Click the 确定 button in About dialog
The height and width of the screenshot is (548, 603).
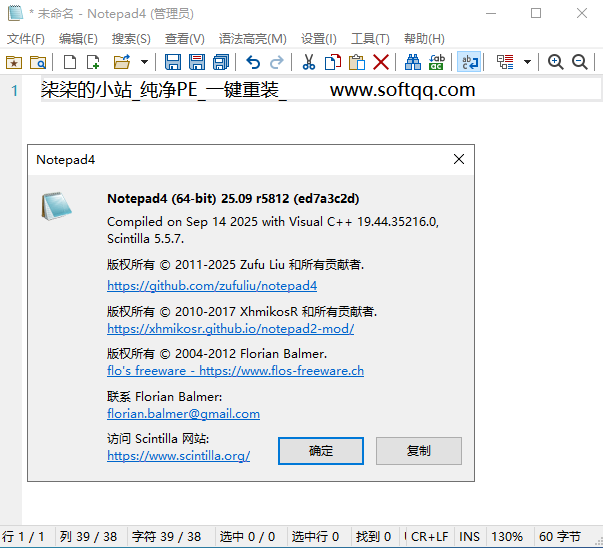point(321,451)
